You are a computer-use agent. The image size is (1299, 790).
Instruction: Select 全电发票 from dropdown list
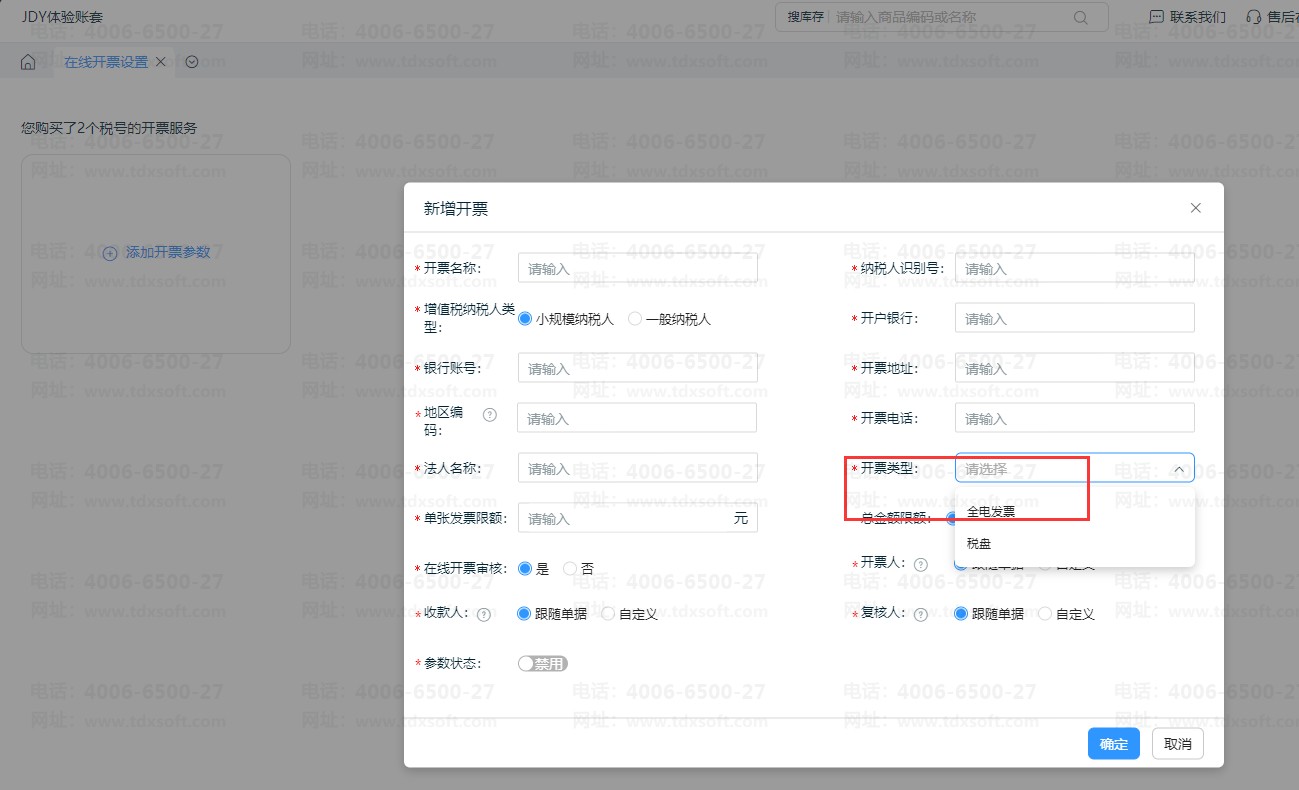click(x=991, y=512)
